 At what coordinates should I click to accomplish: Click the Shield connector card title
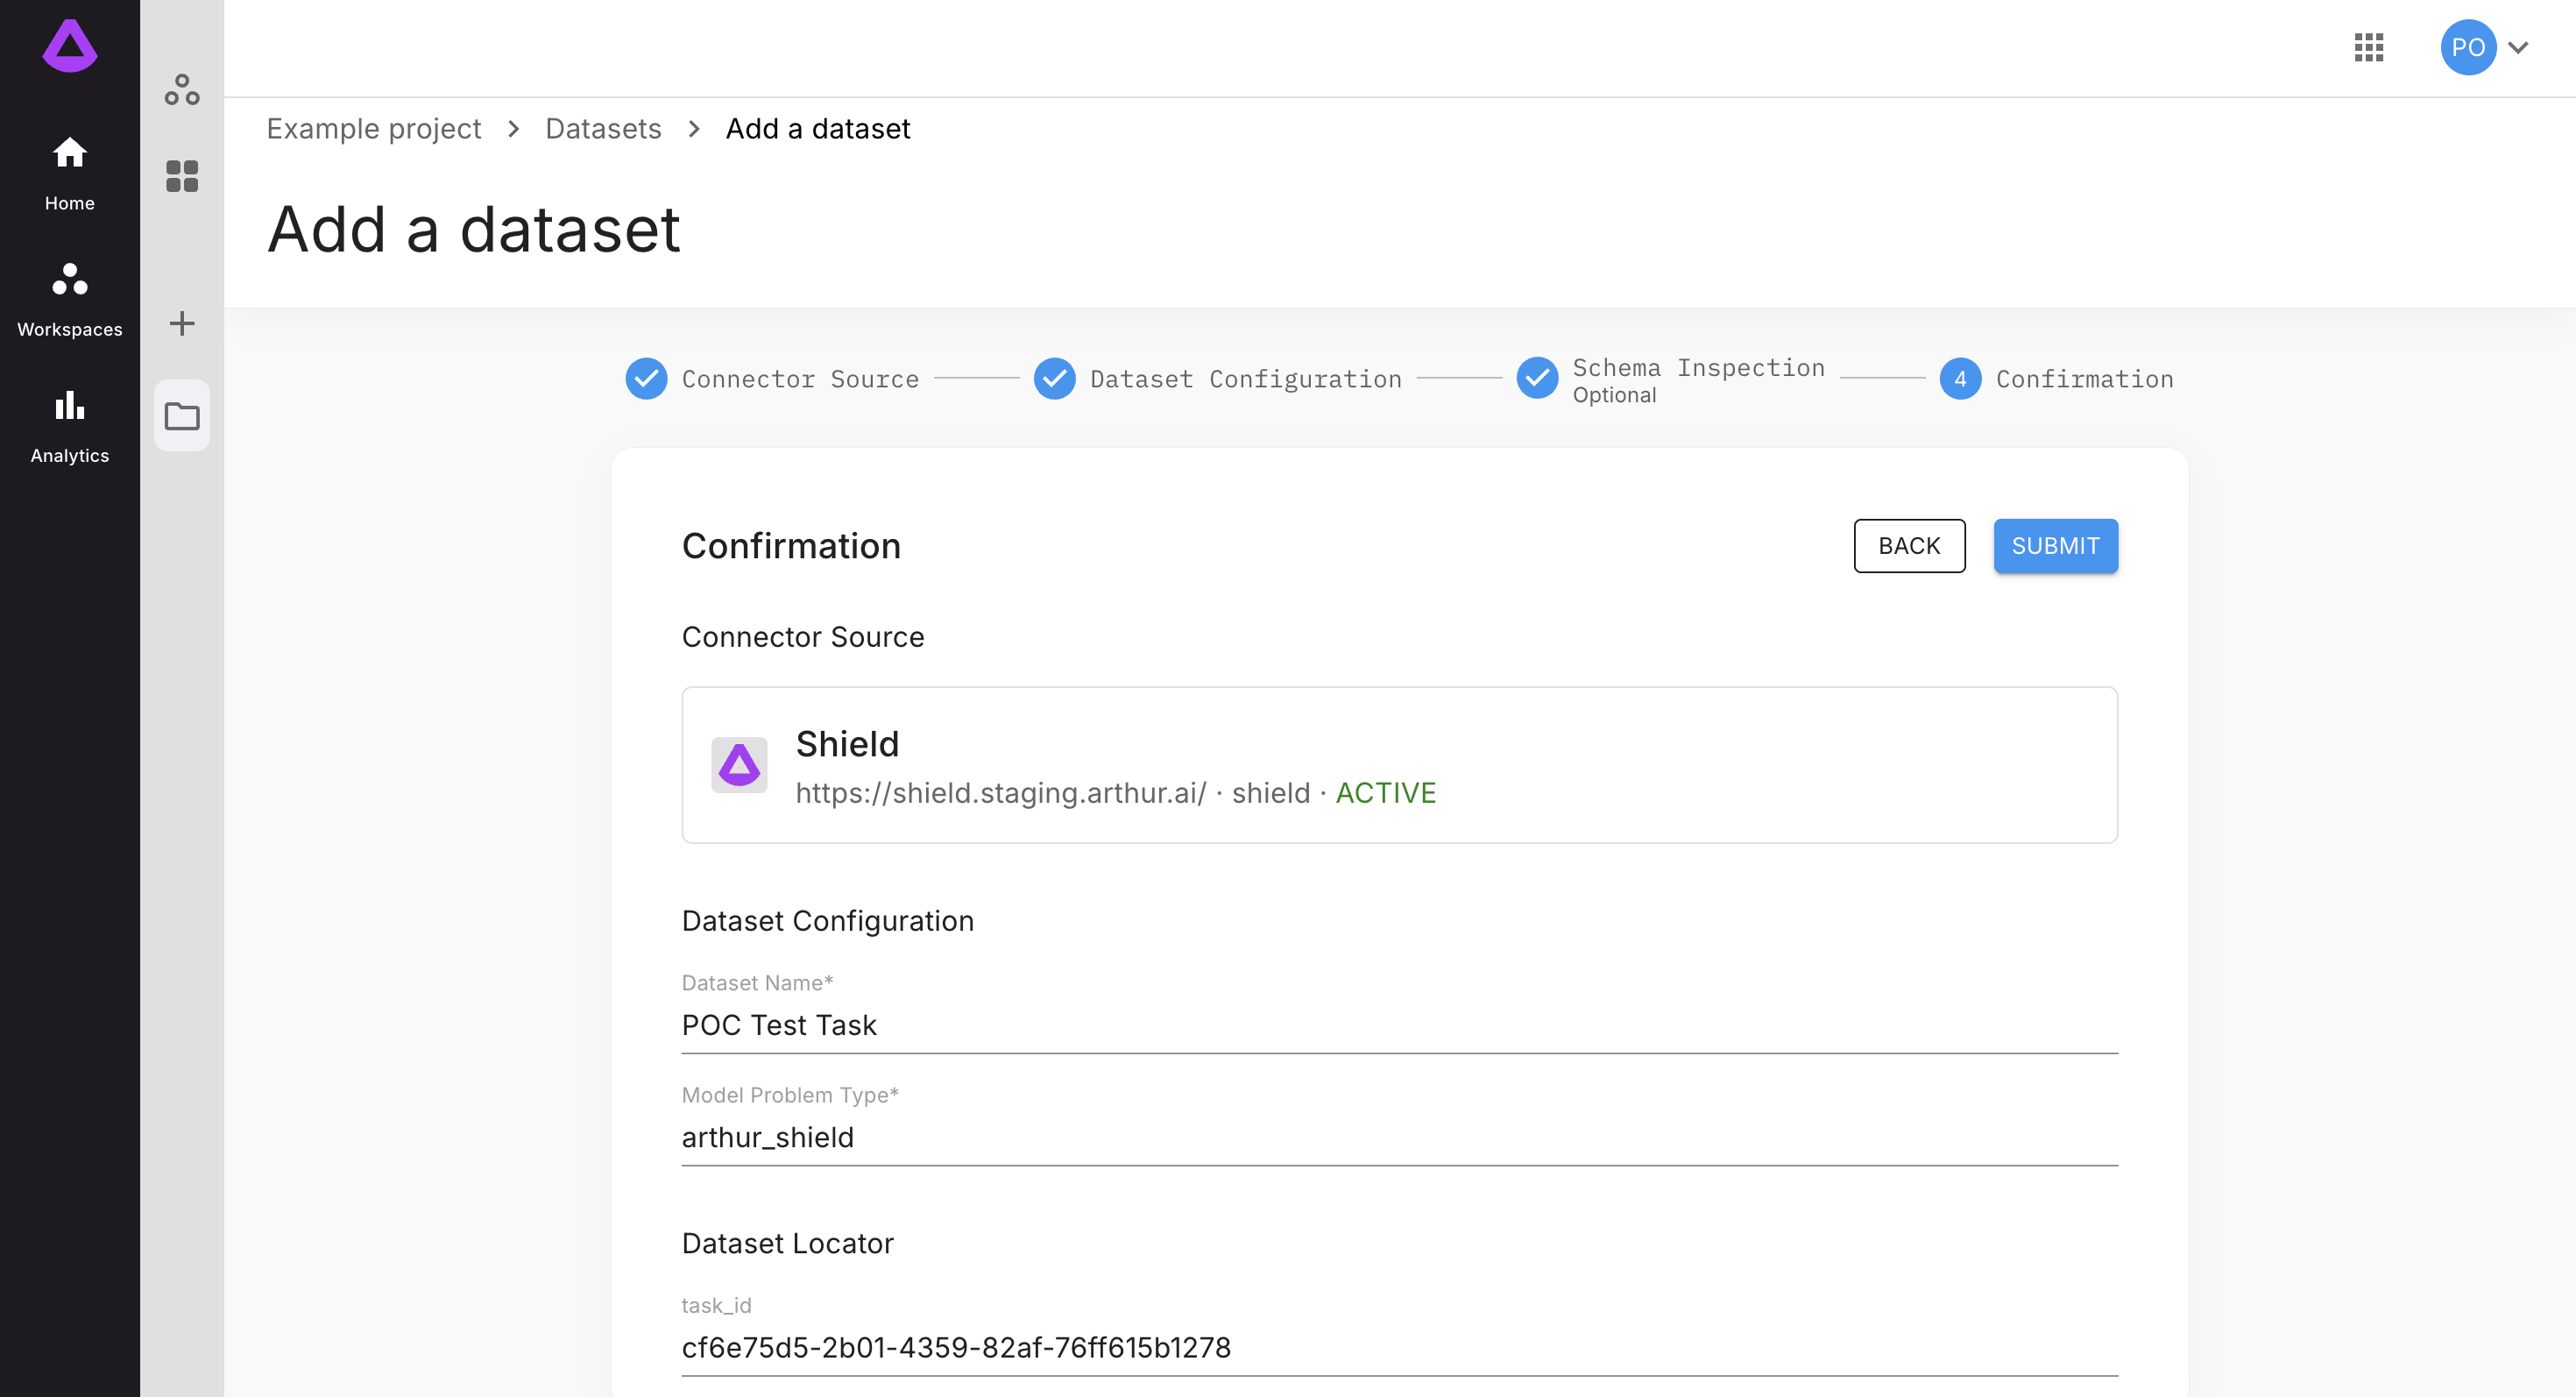847,743
